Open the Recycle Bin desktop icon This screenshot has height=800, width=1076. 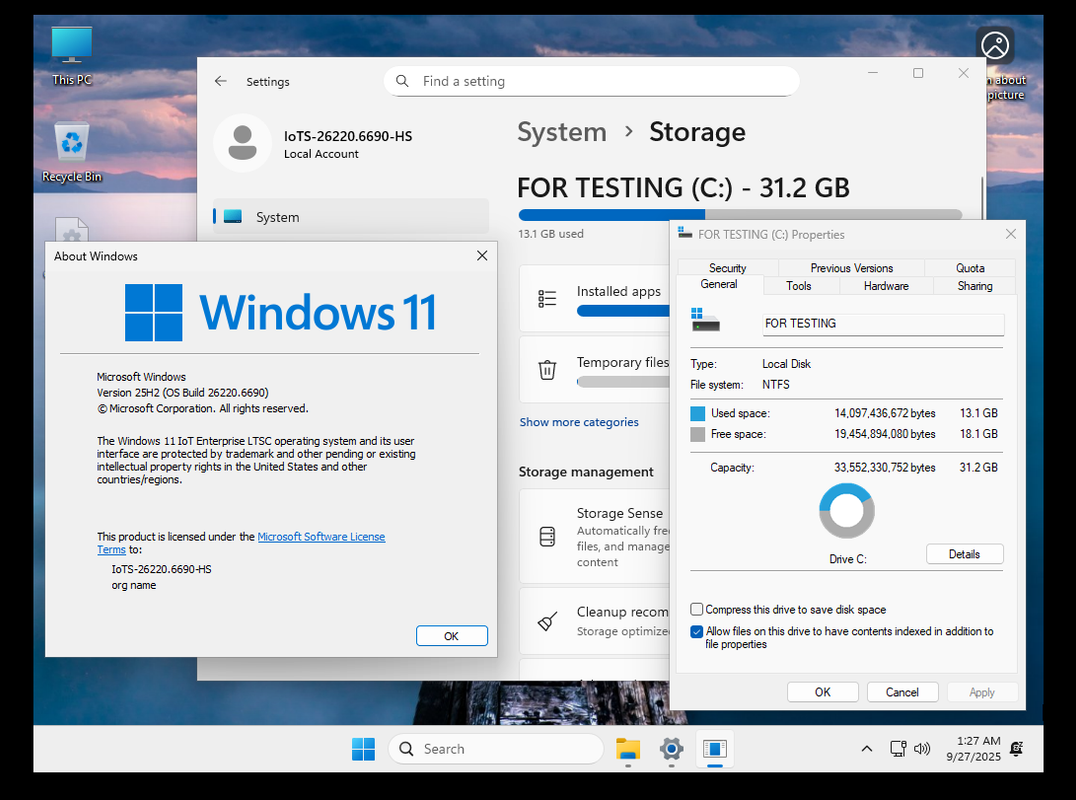click(71, 153)
